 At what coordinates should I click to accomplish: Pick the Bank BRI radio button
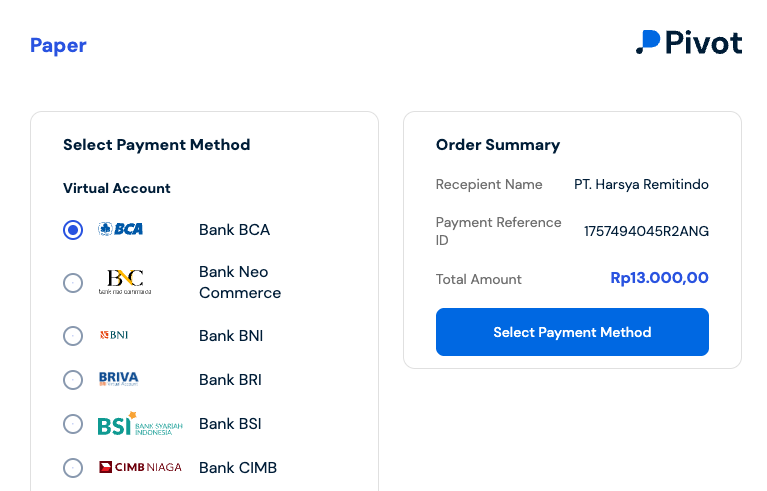click(73, 380)
